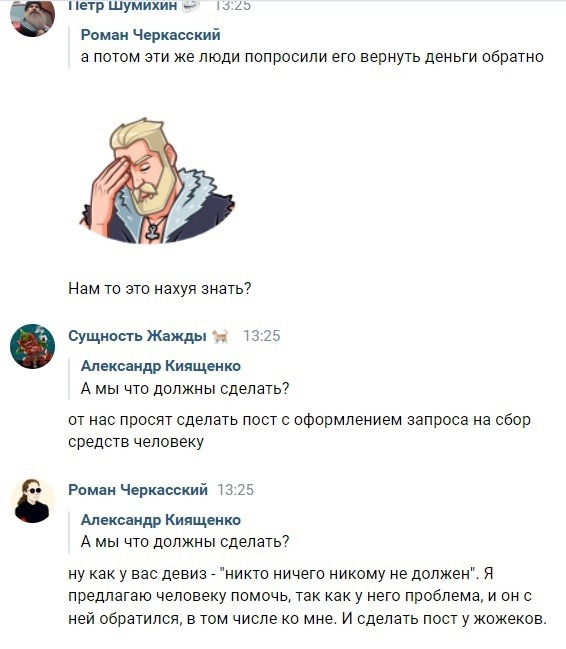Select message "Нам то это нахуя знать?"
Viewport: 566px width, 649px height.
(x=160, y=288)
